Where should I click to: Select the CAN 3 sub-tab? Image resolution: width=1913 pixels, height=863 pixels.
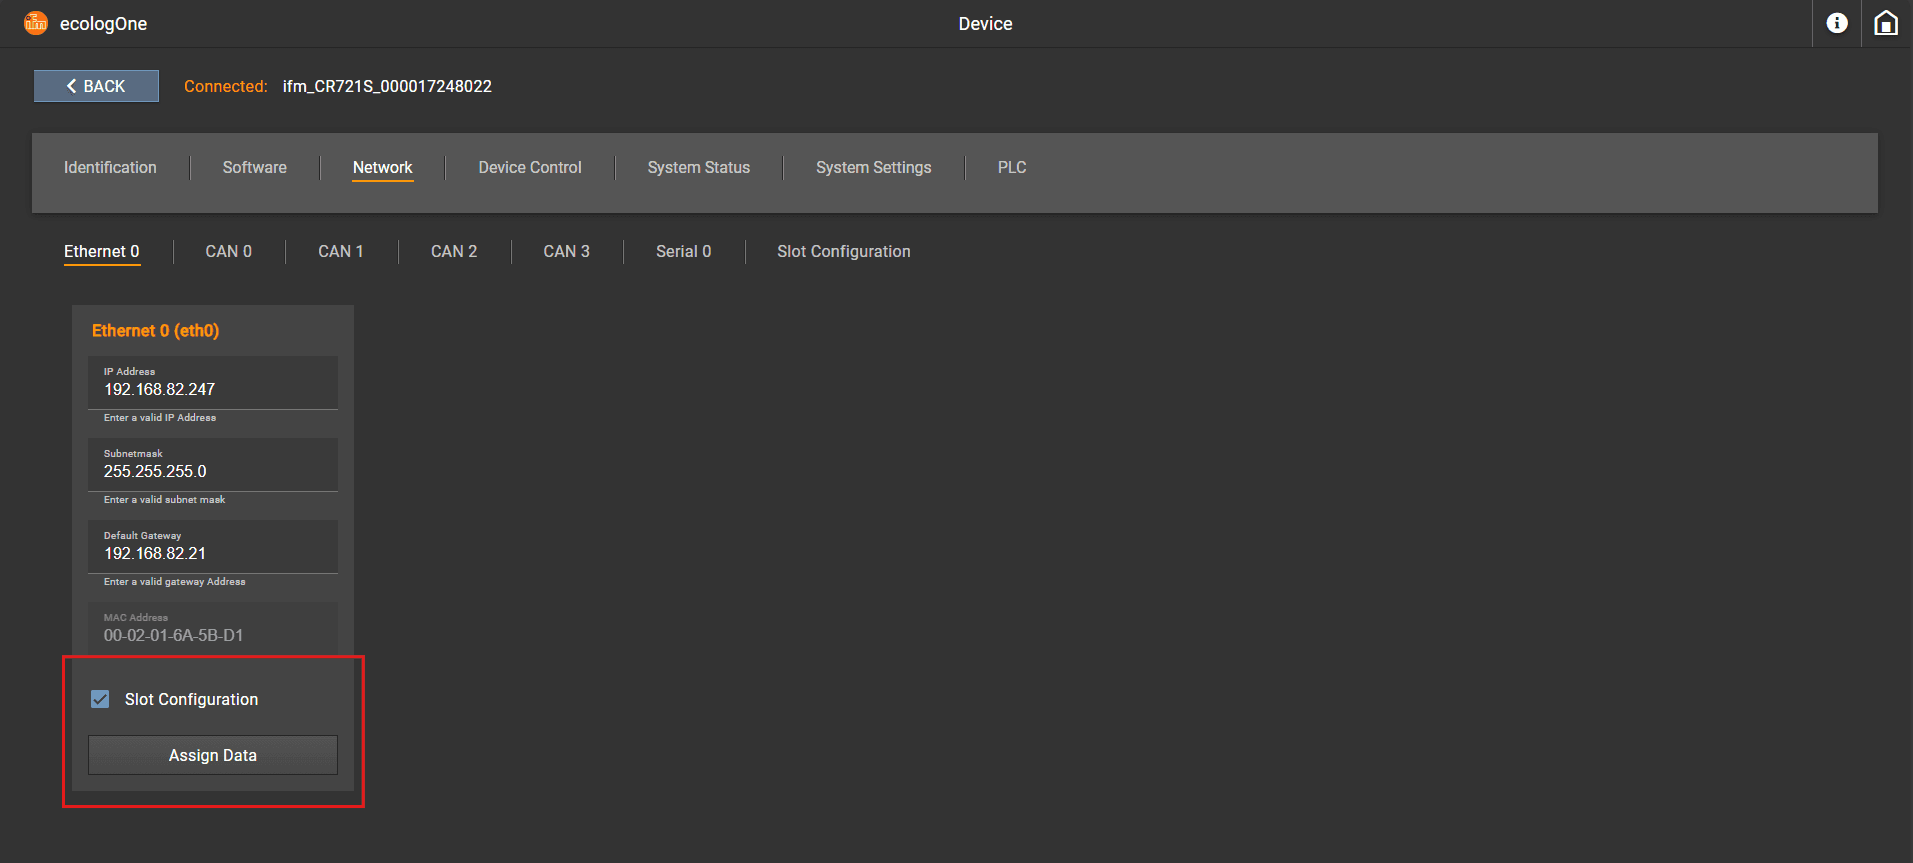(x=566, y=252)
